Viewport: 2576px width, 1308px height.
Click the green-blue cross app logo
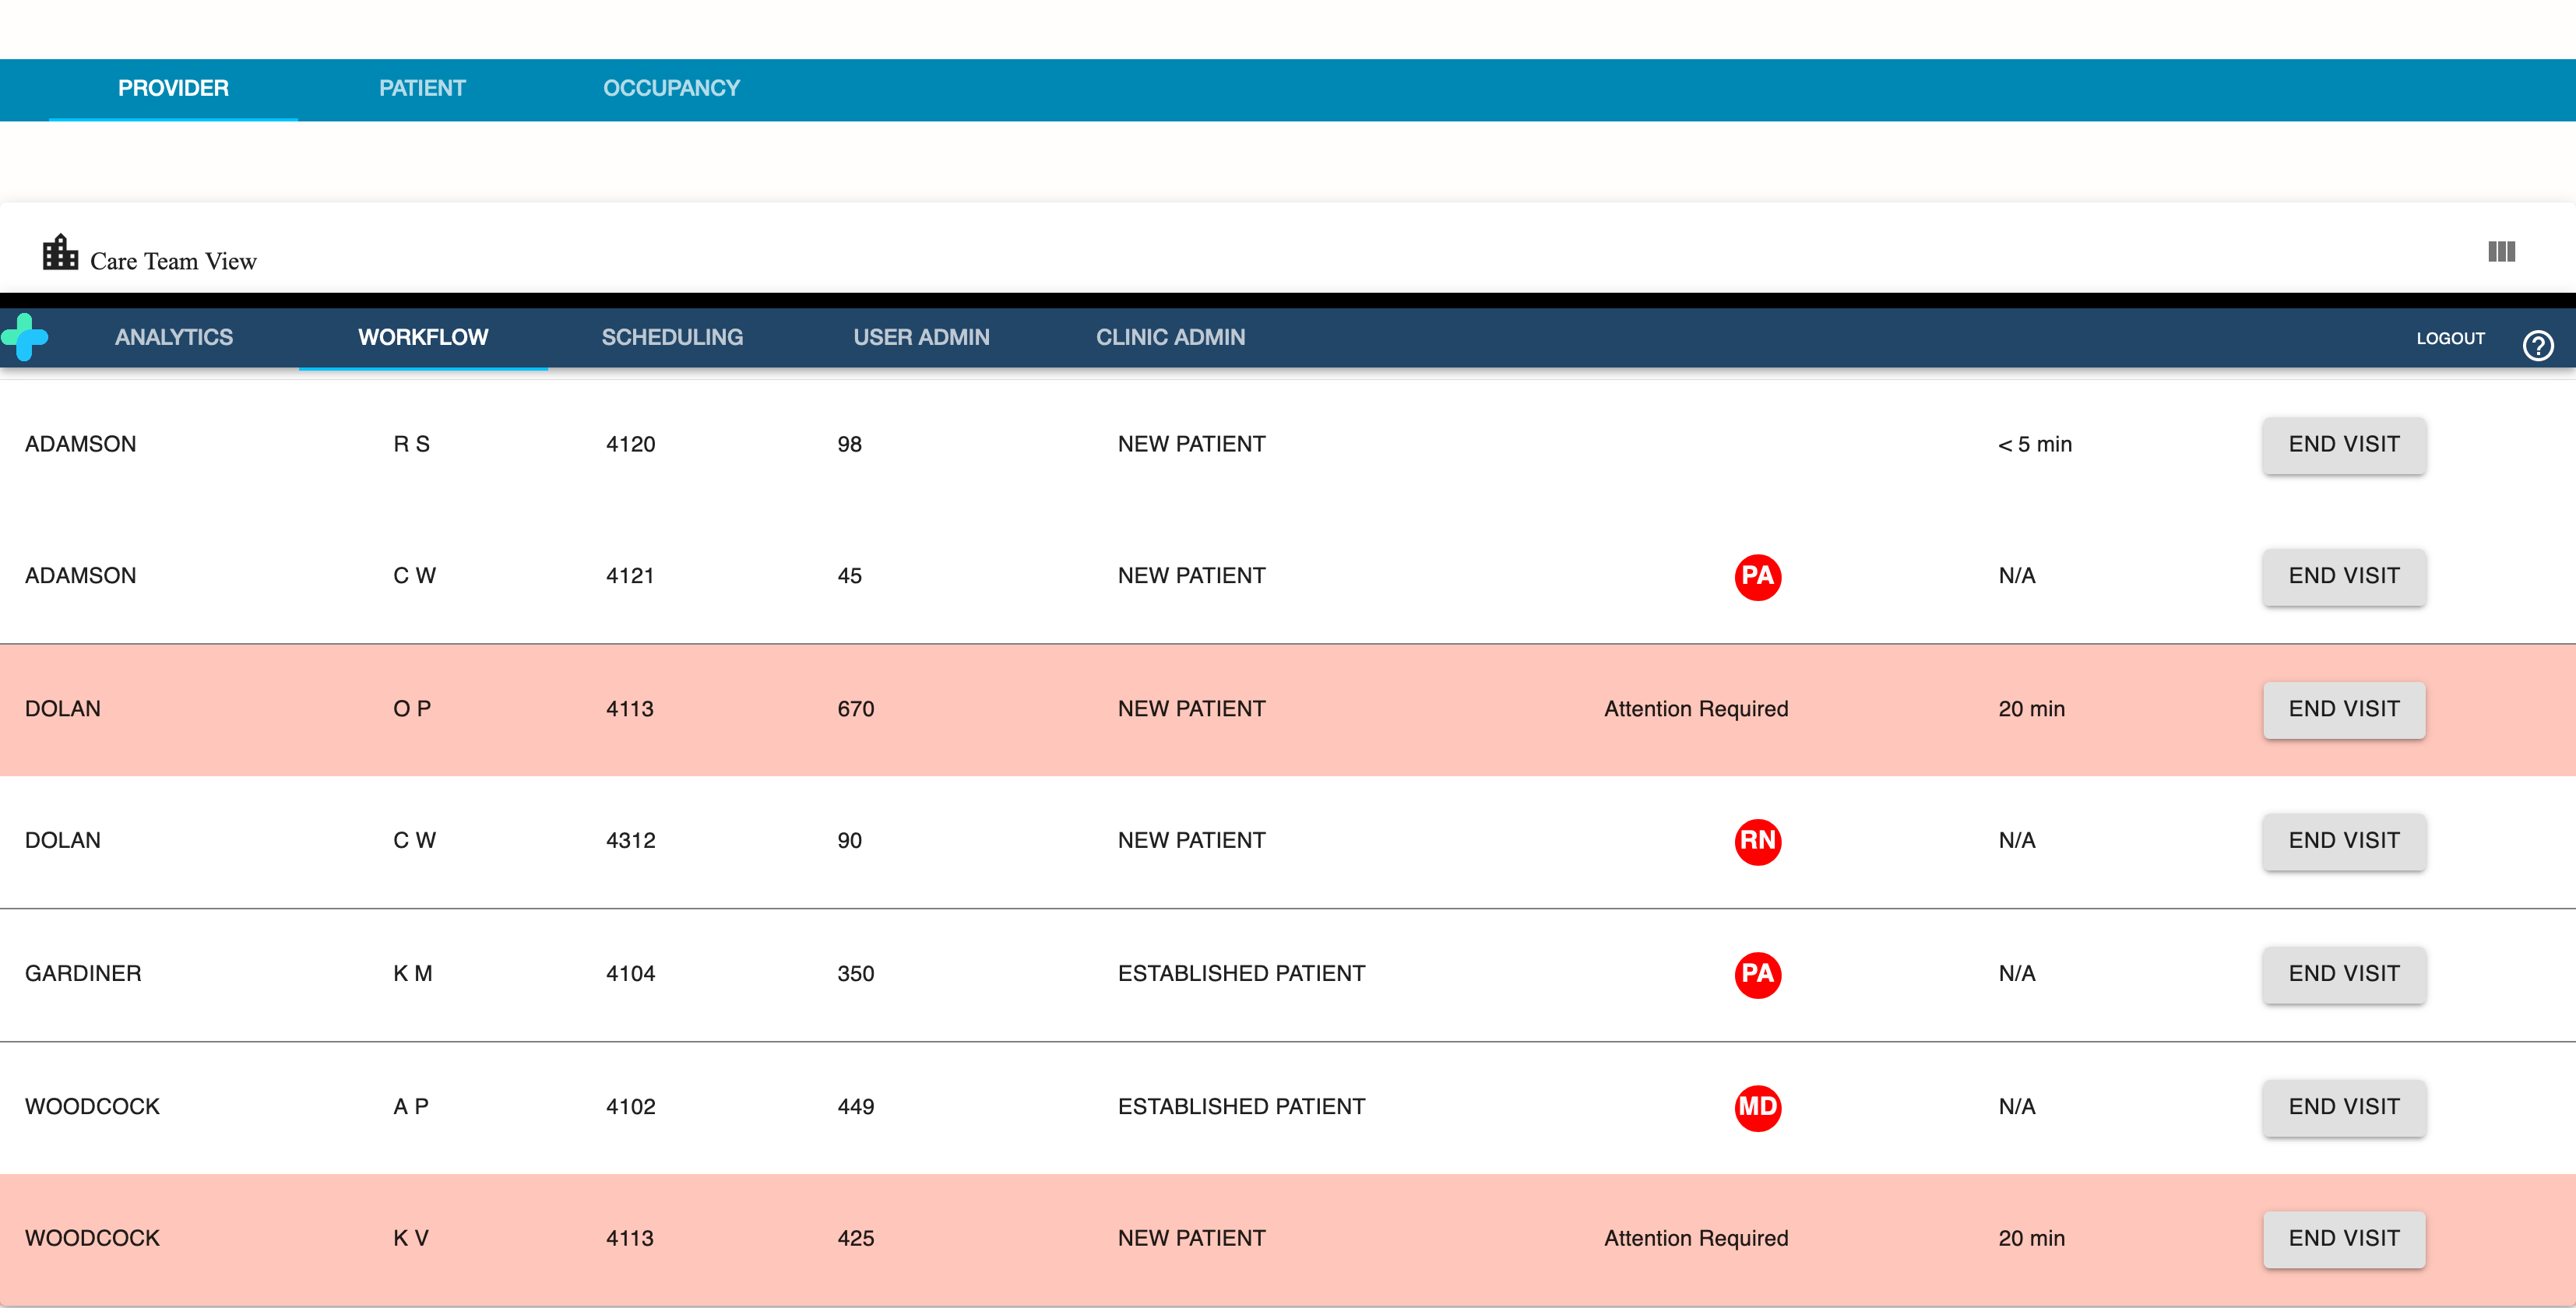click(x=24, y=337)
